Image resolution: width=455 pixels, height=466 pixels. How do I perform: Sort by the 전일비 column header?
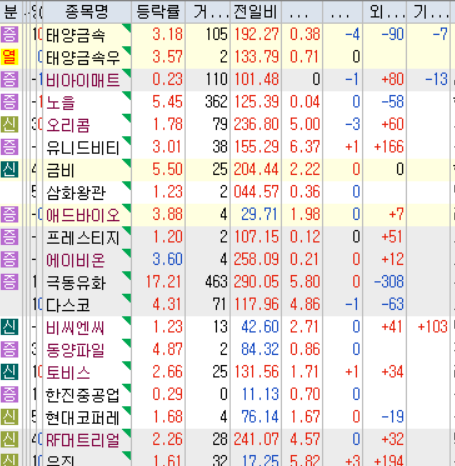(x=256, y=12)
